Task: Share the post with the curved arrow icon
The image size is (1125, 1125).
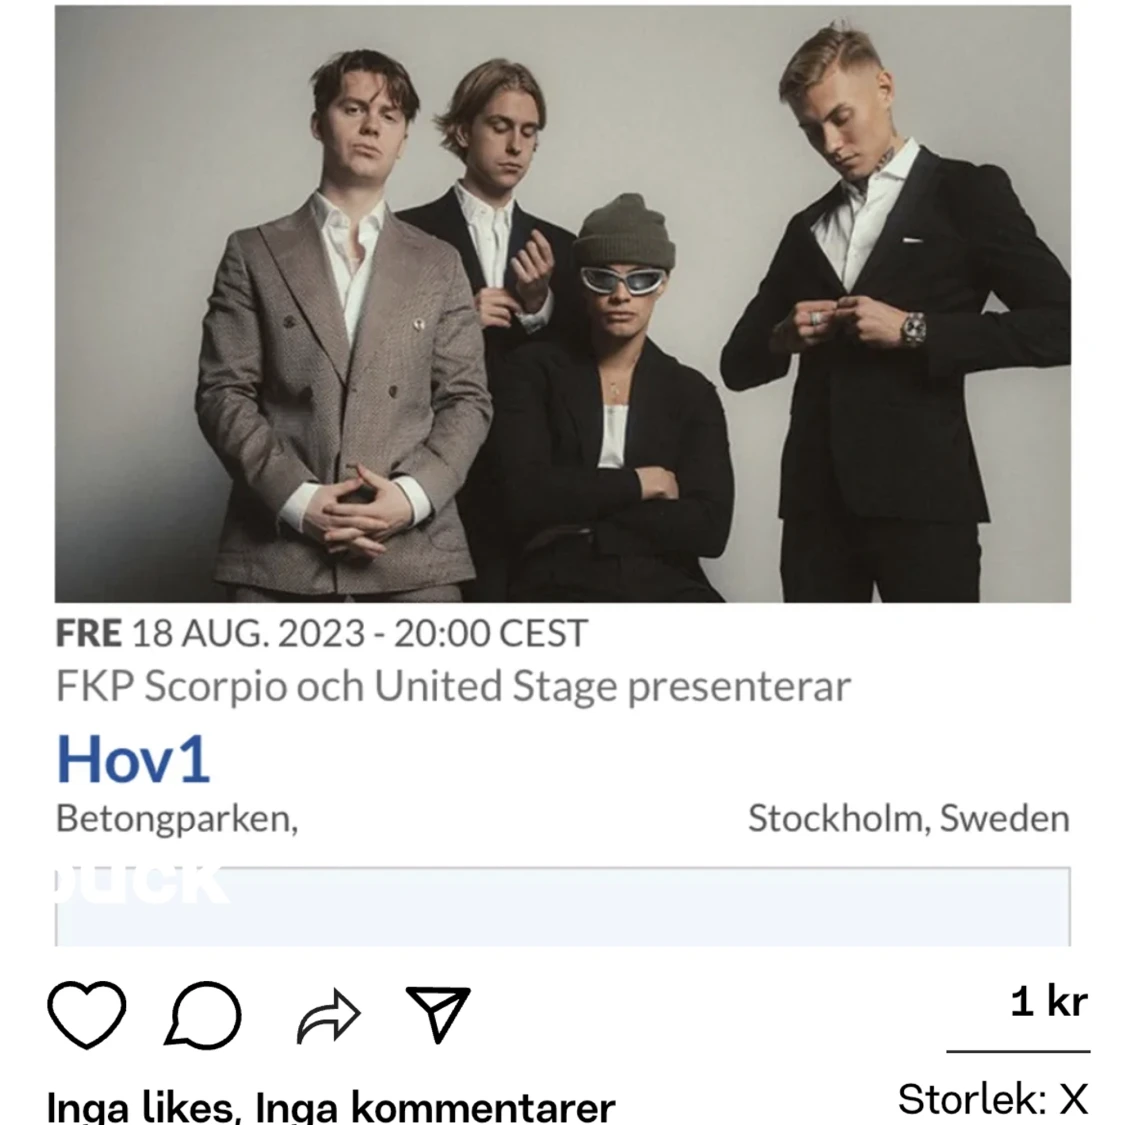Action: [x=328, y=1016]
